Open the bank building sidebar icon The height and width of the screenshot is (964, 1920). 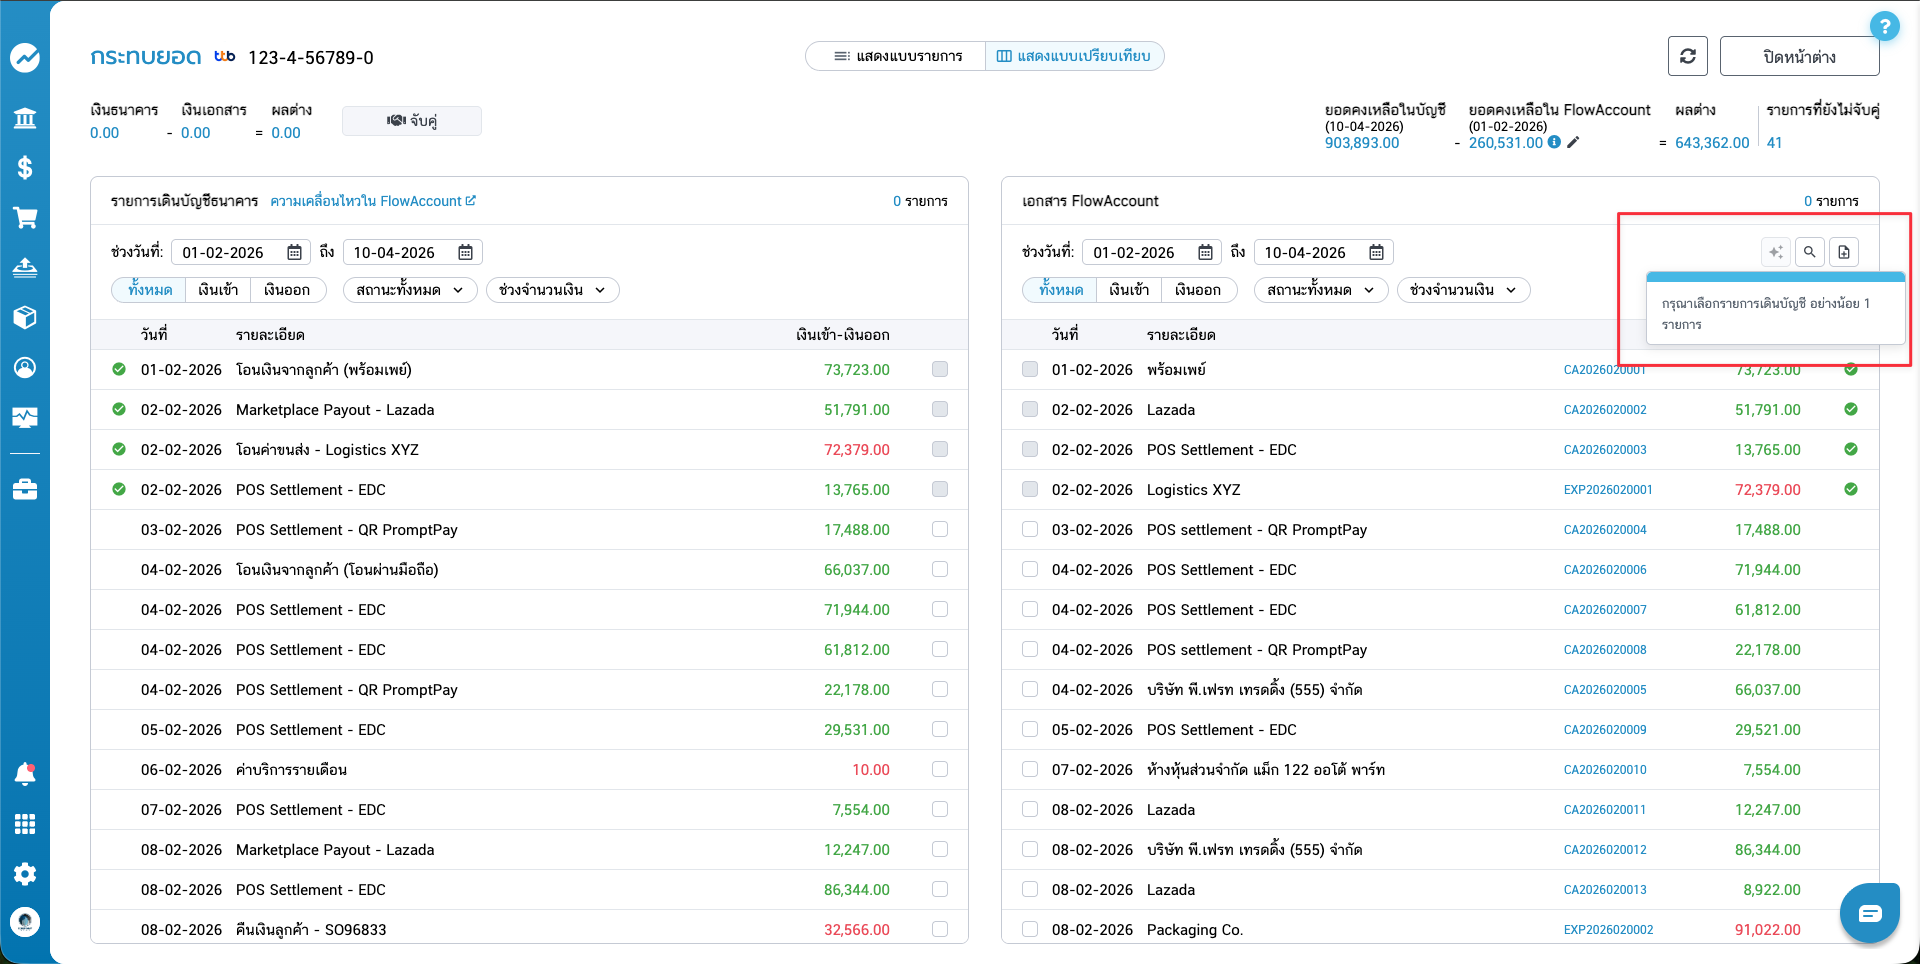25,119
